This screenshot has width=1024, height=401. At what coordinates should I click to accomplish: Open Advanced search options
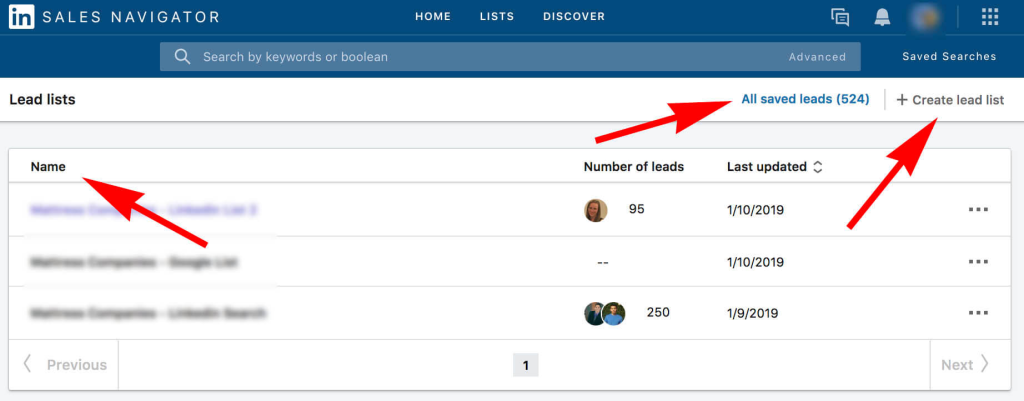tap(817, 57)
